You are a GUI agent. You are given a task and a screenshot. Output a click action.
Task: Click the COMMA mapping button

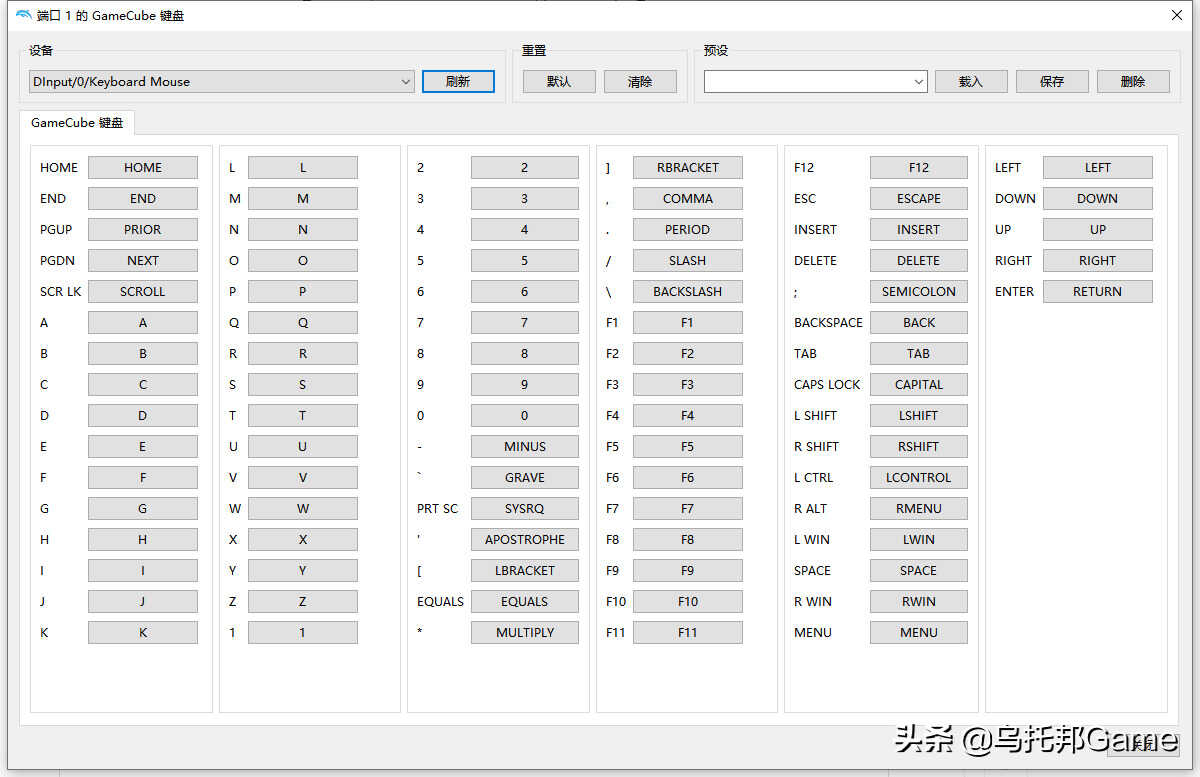[x=688, y=199]
